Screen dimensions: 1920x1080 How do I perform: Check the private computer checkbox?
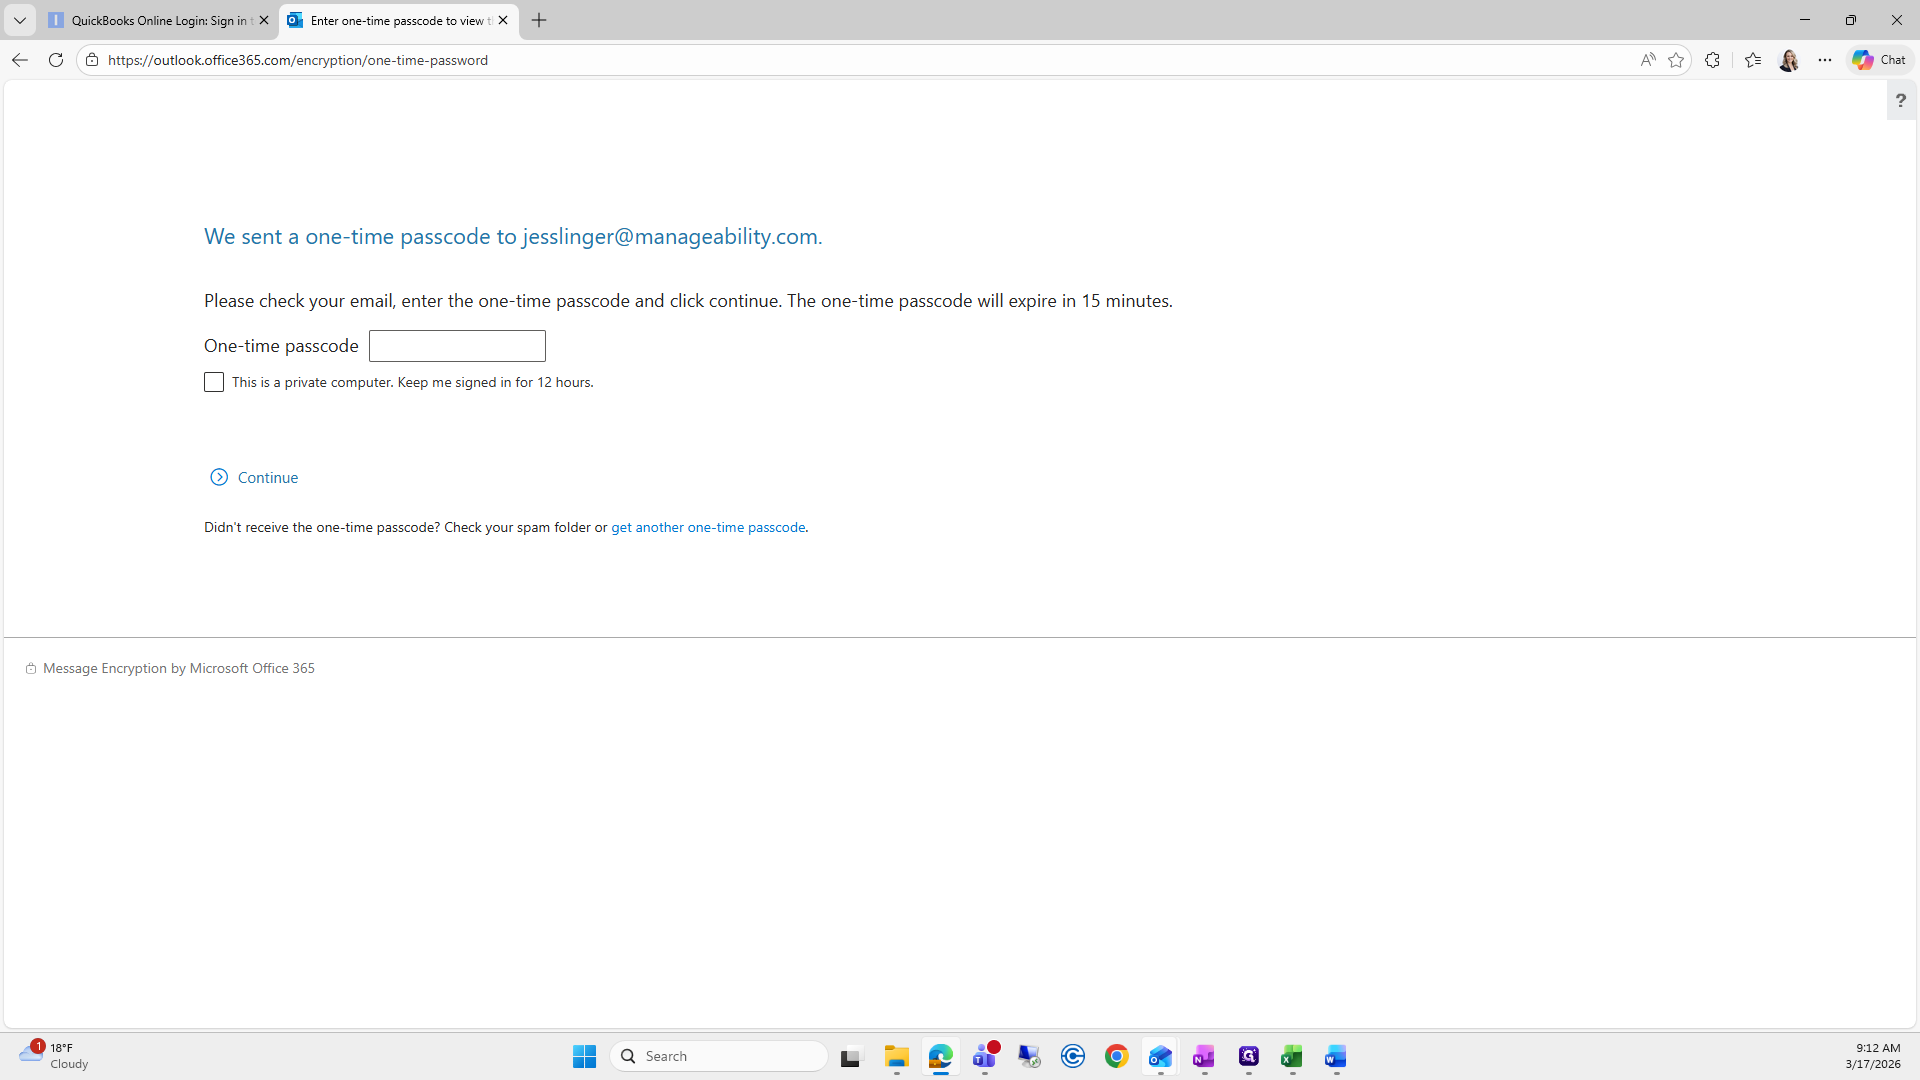tap(214, 382)
